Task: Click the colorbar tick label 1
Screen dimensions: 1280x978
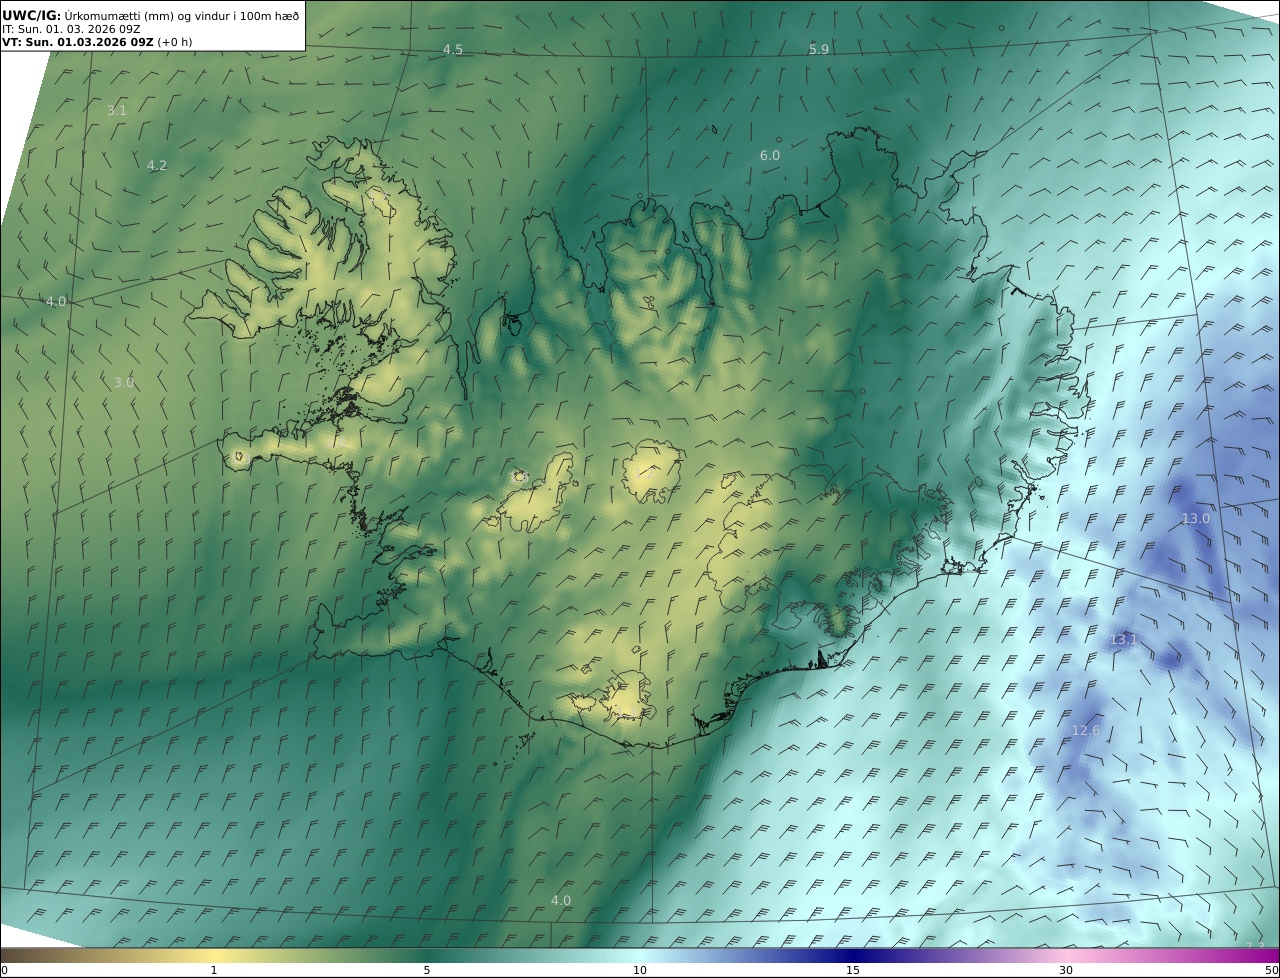Action: [x=214, y=970]
